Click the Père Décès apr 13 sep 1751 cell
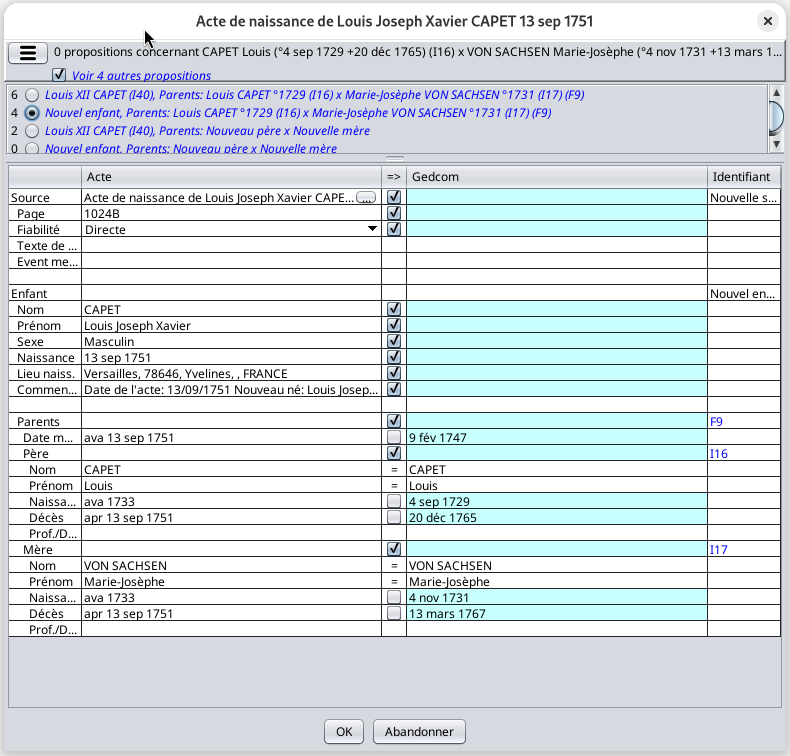The image size is (790, 756). coord(231,518)
